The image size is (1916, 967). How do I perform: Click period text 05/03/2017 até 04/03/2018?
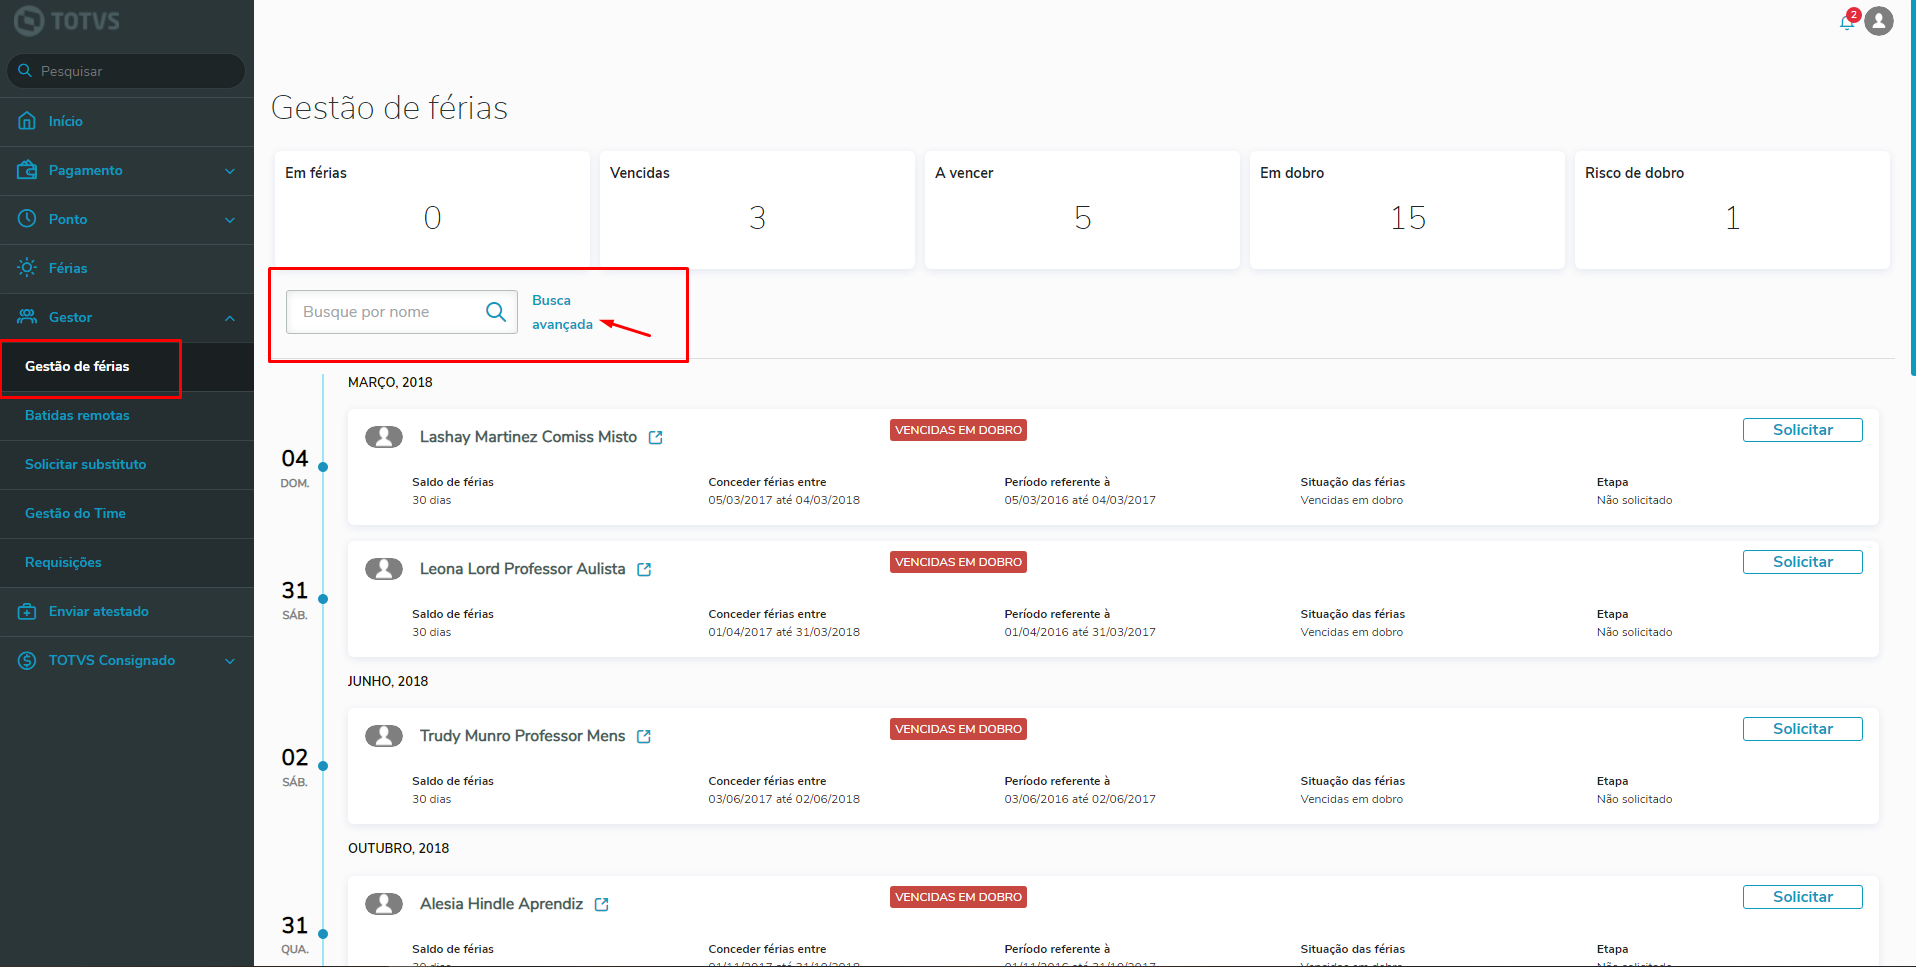click(784, 500)
